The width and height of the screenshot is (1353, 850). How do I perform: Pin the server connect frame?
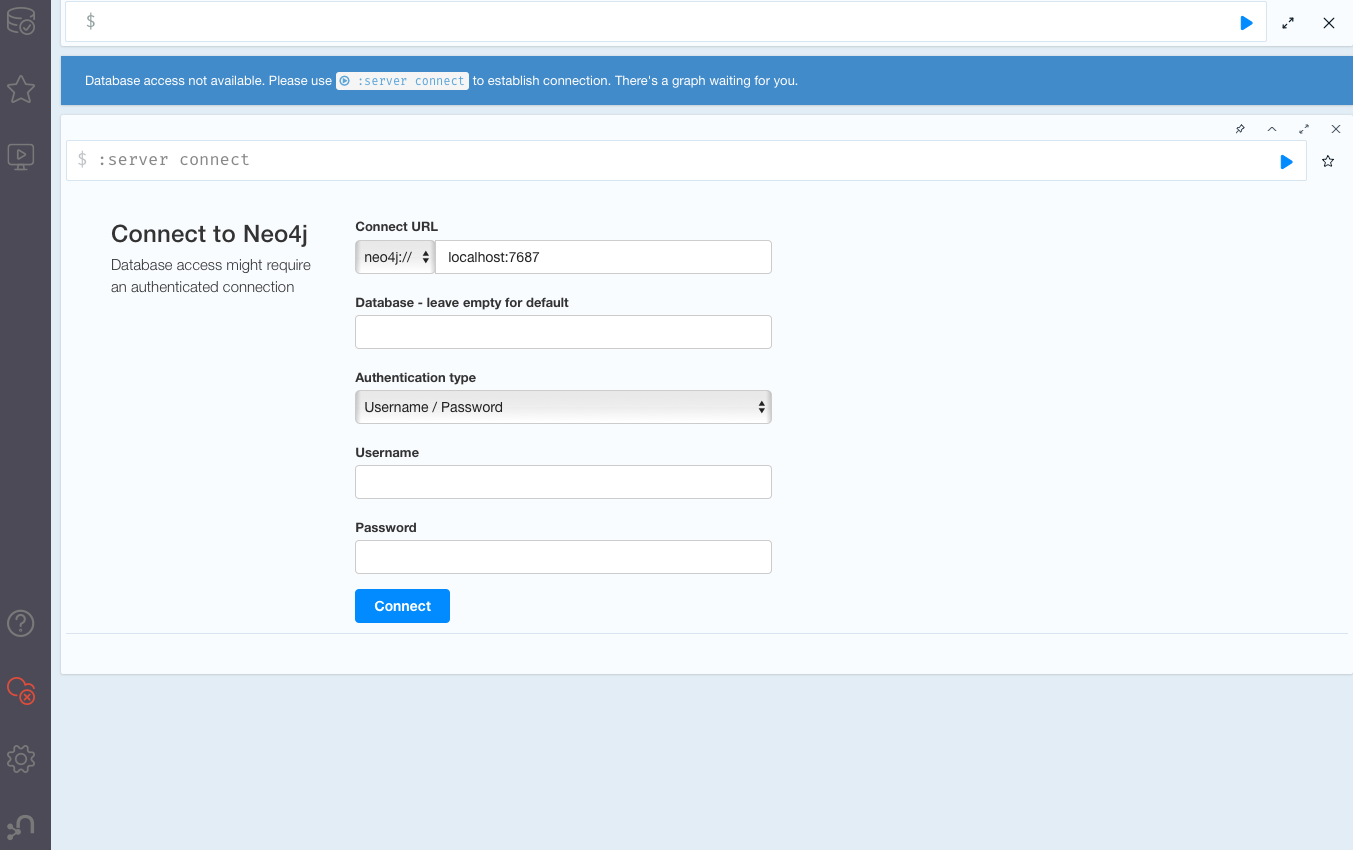click(x=1240, y=129)
